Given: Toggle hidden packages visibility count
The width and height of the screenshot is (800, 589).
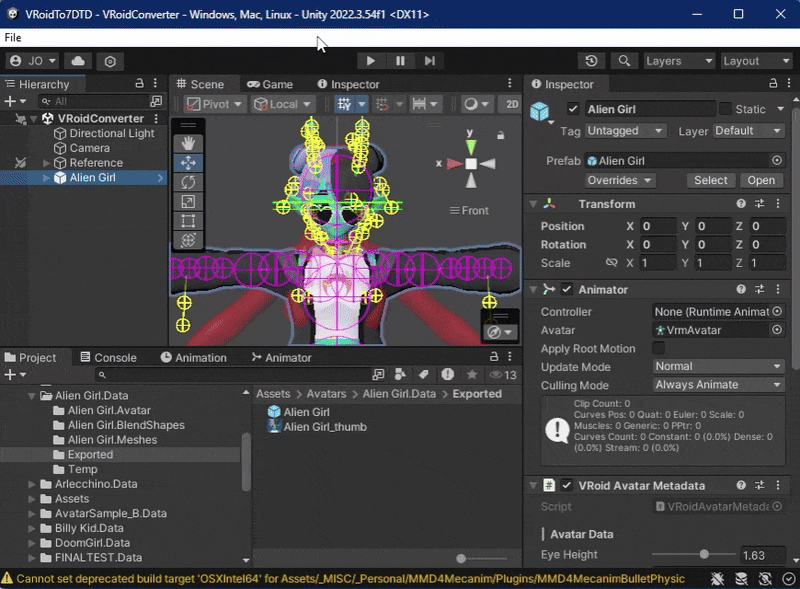Looking at the screenshot, I should (503, 375).
